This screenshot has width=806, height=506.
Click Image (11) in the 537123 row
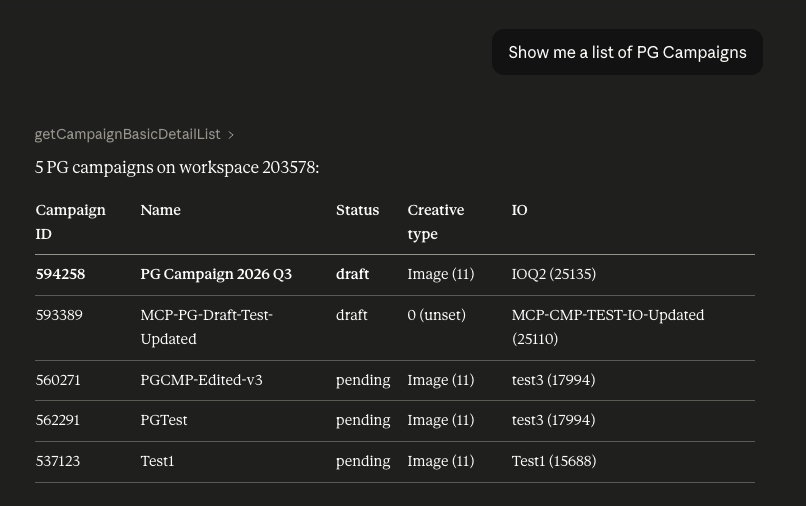coord(441,461)
